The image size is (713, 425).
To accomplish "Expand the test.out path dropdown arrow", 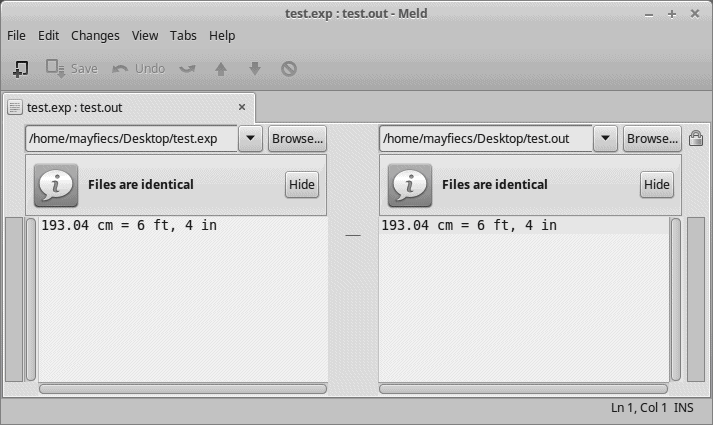I will (605, 138).
